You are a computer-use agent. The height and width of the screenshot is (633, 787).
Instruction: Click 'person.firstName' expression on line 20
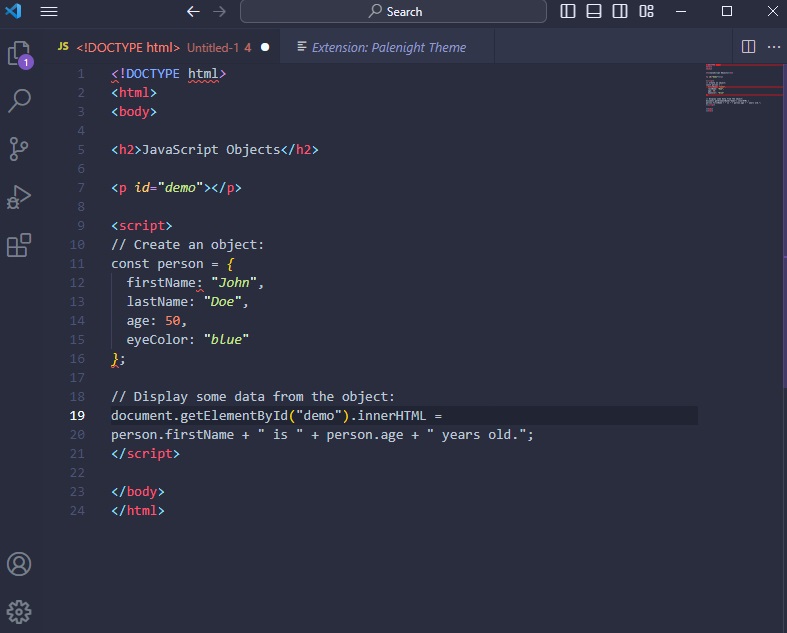(x=172, y=435)
